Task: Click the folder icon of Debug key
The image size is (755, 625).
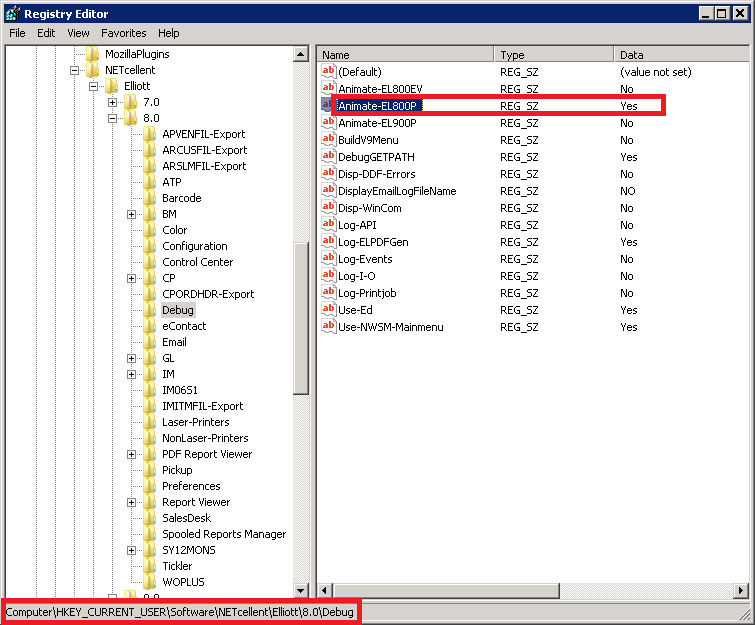Action: click(x=150, y=310)
